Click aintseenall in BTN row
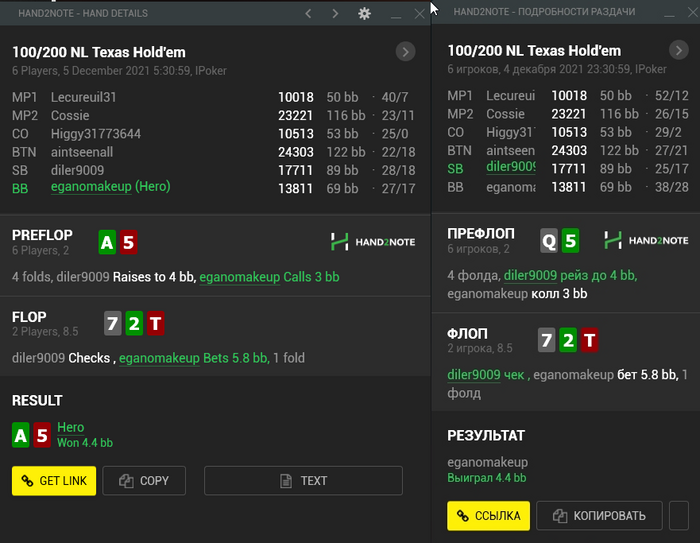This screenshot has width=700, height=543. 82,152
